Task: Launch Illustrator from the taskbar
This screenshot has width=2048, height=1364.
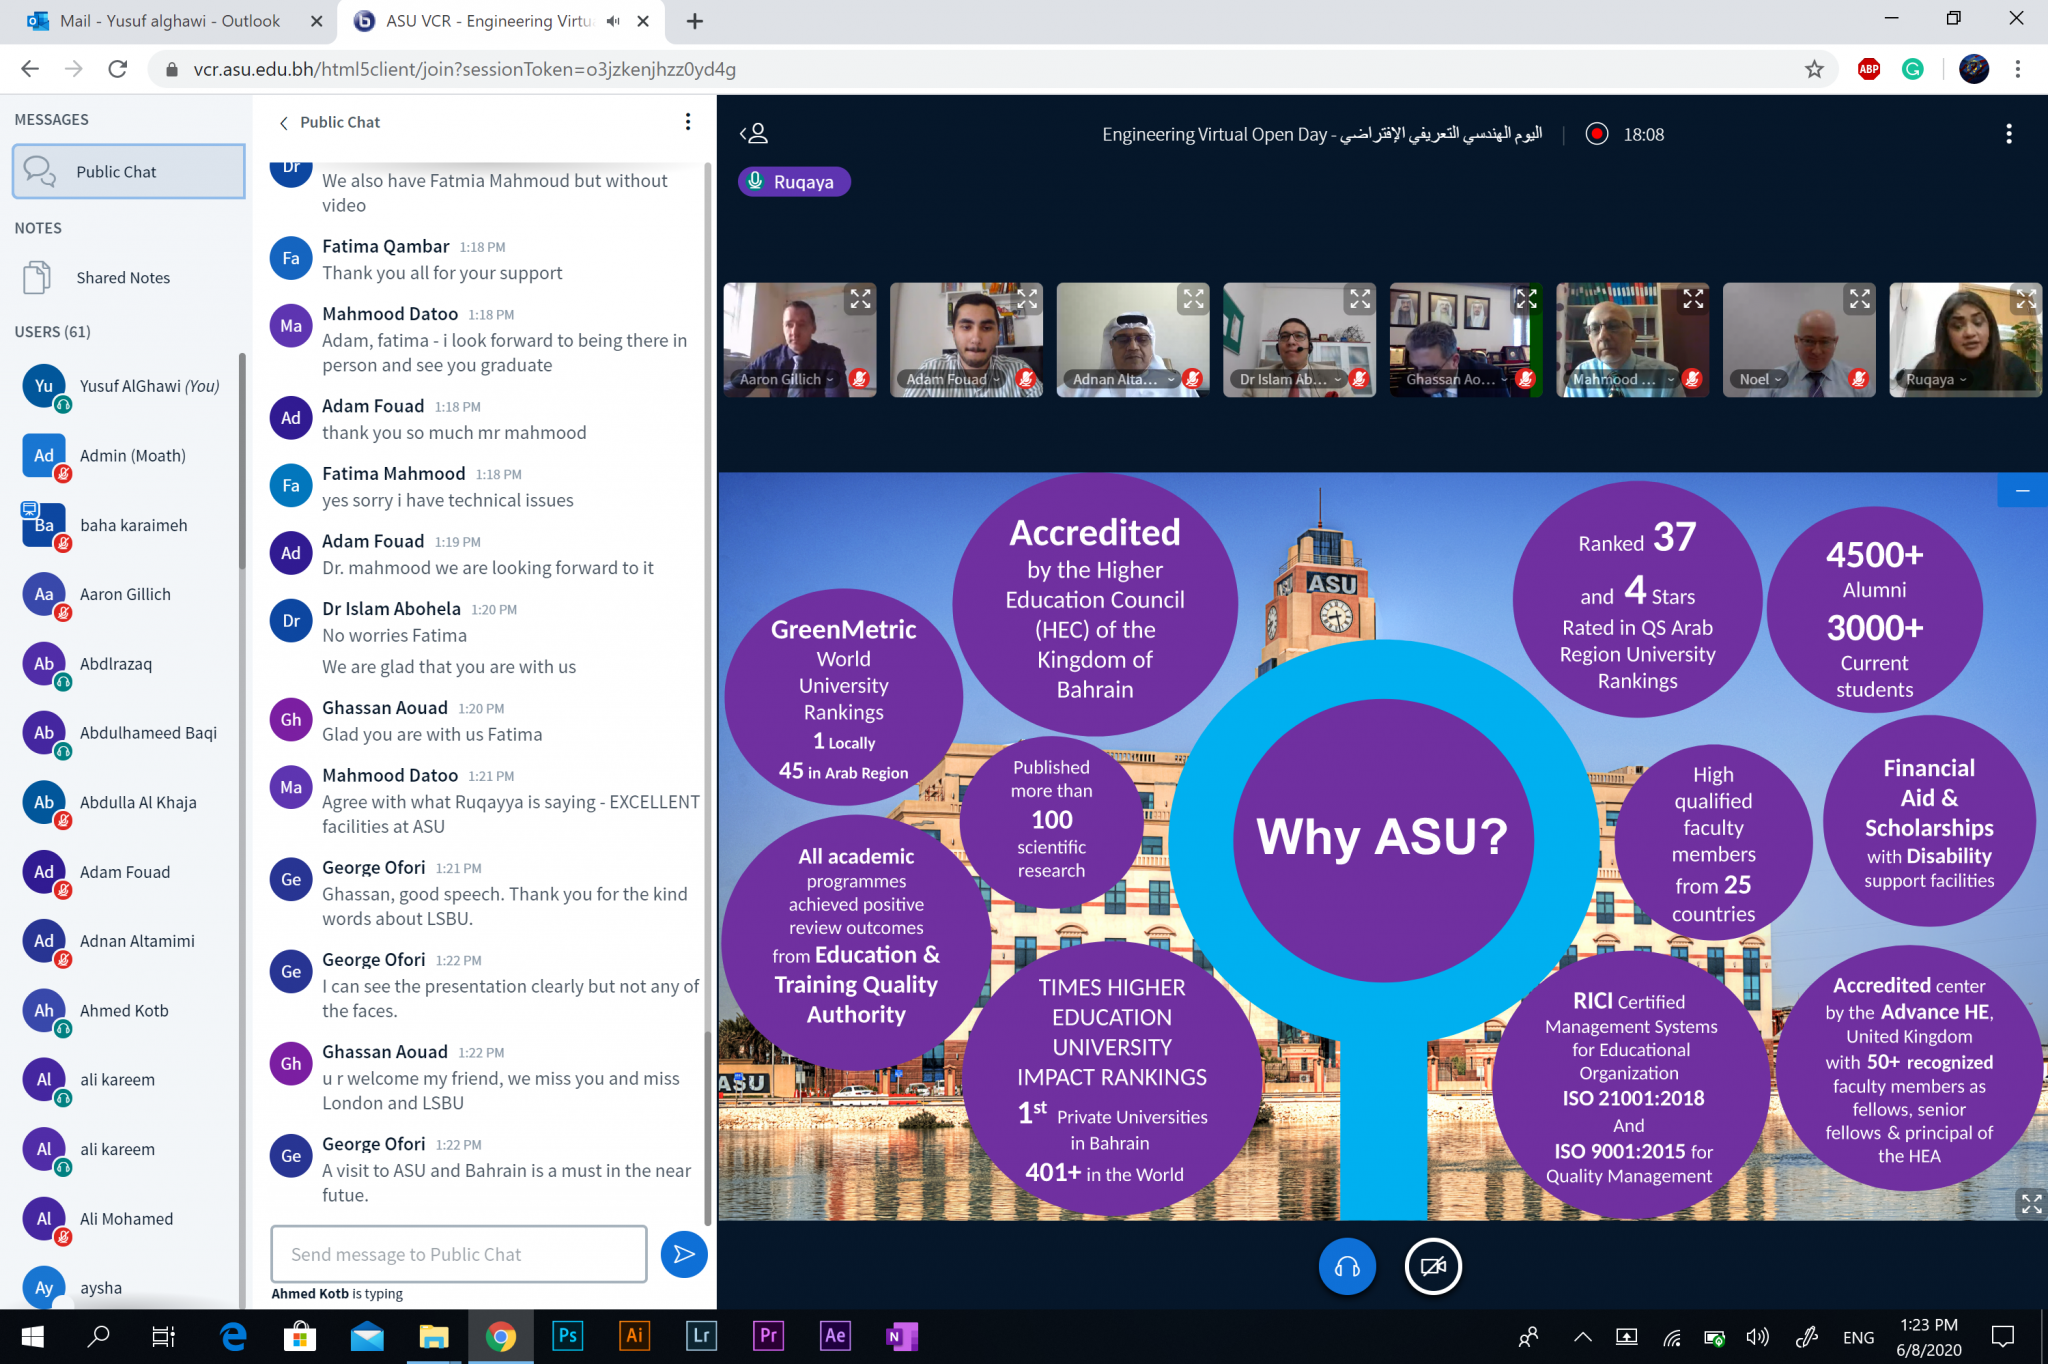Action: coord(635,1336)
